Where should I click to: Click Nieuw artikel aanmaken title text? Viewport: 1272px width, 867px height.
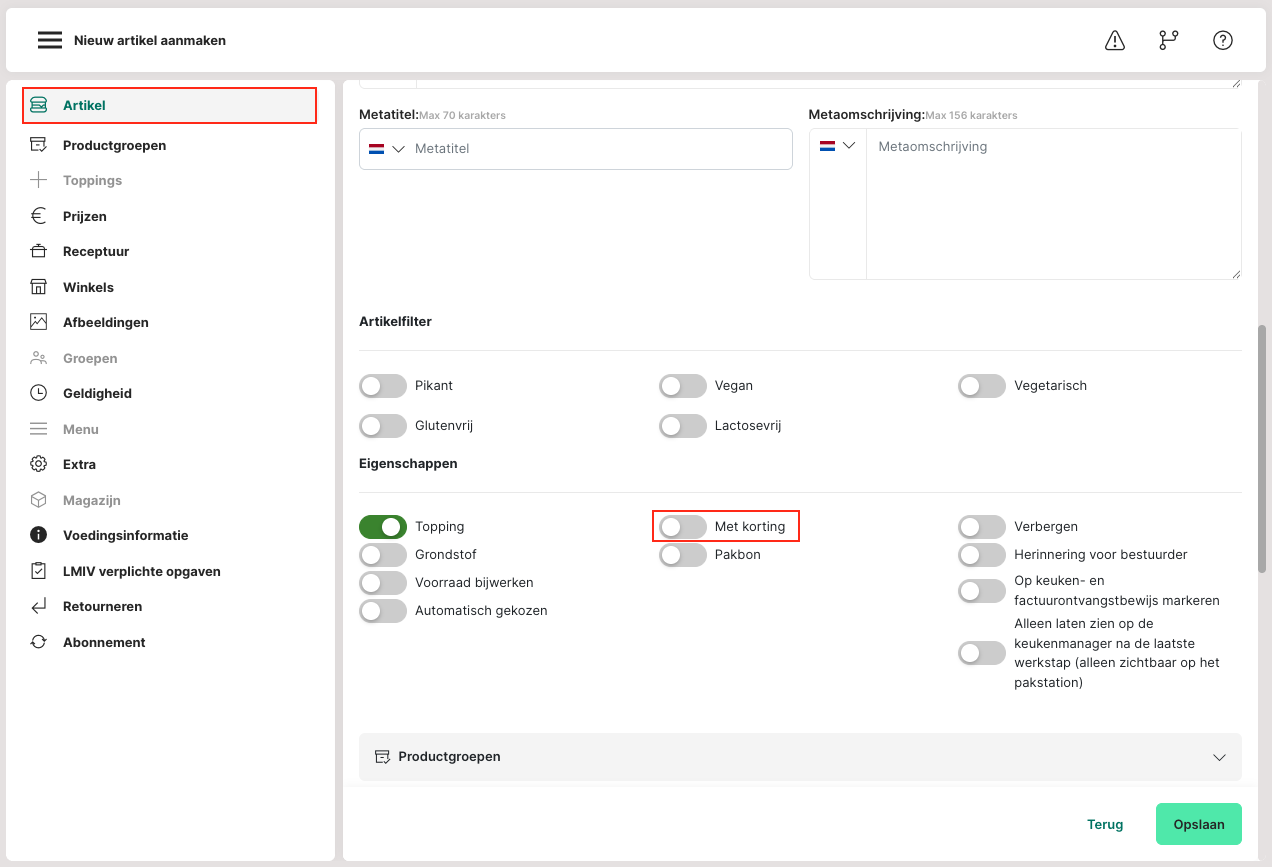point(150,41)
